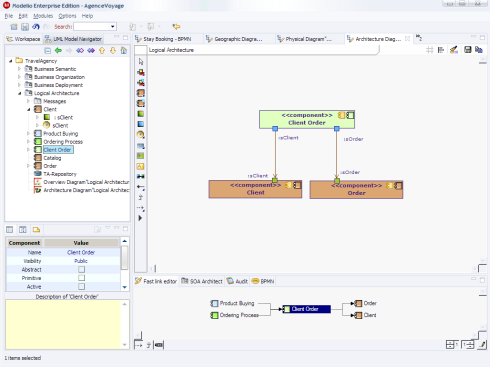This screenshot has width=490, height=367.
Task: Toggle the Primitive checkbox
Action: click(x=81, y=278)
